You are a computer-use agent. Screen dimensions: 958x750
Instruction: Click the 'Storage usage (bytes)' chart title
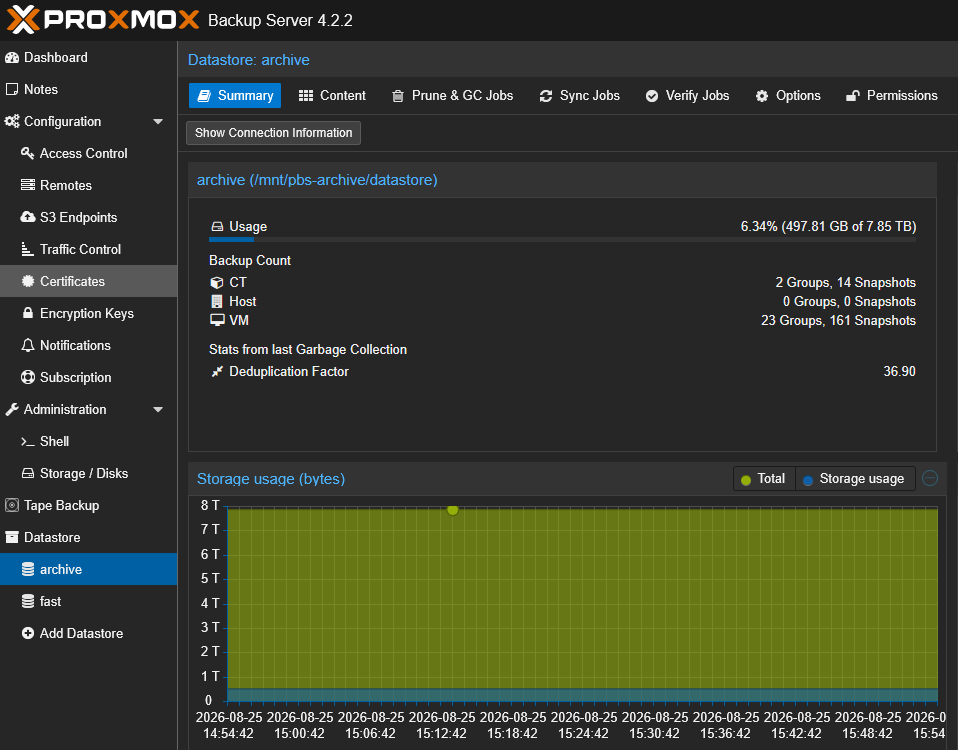point(271,479)
